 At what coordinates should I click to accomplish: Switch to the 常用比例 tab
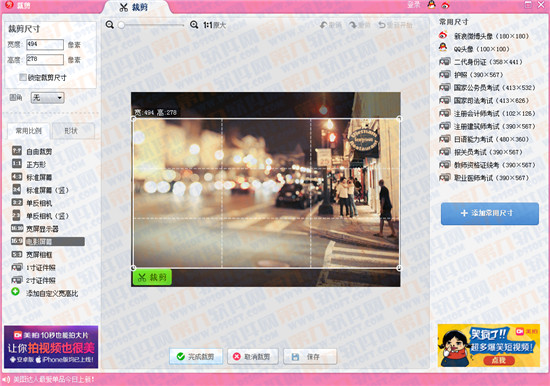tap(29, 131)
